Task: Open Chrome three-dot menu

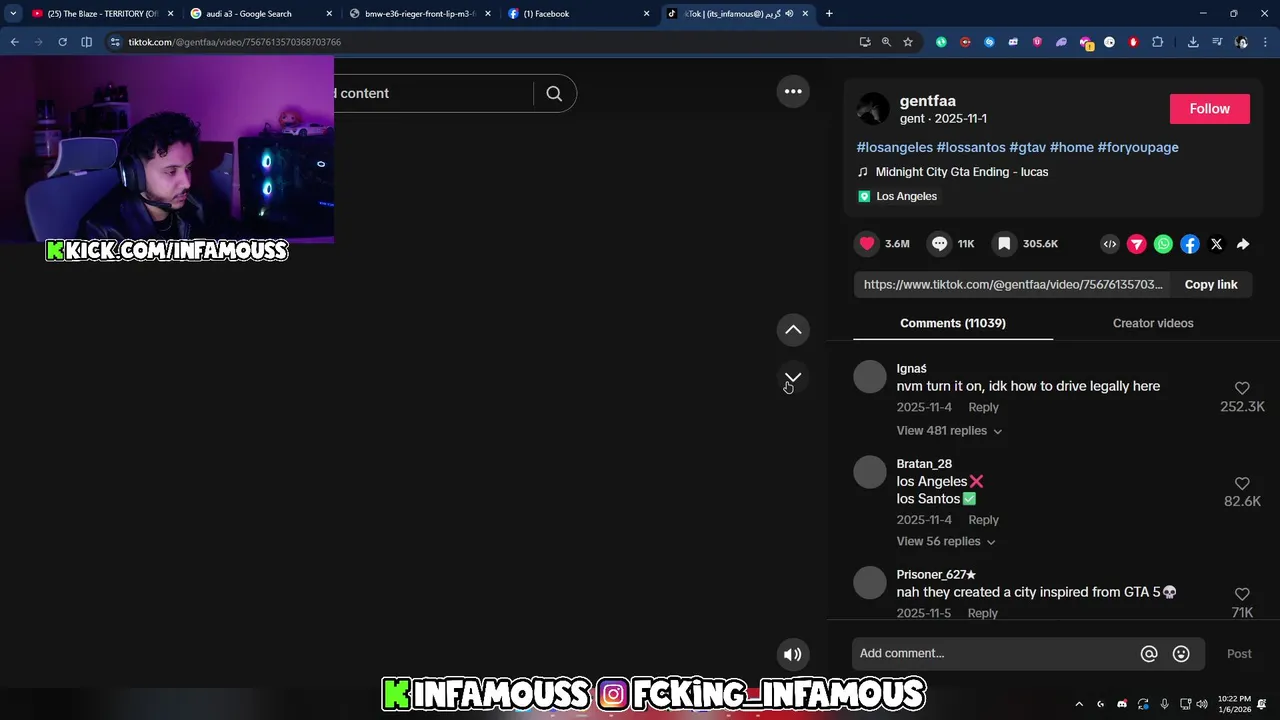Action: click(1266, 42)
